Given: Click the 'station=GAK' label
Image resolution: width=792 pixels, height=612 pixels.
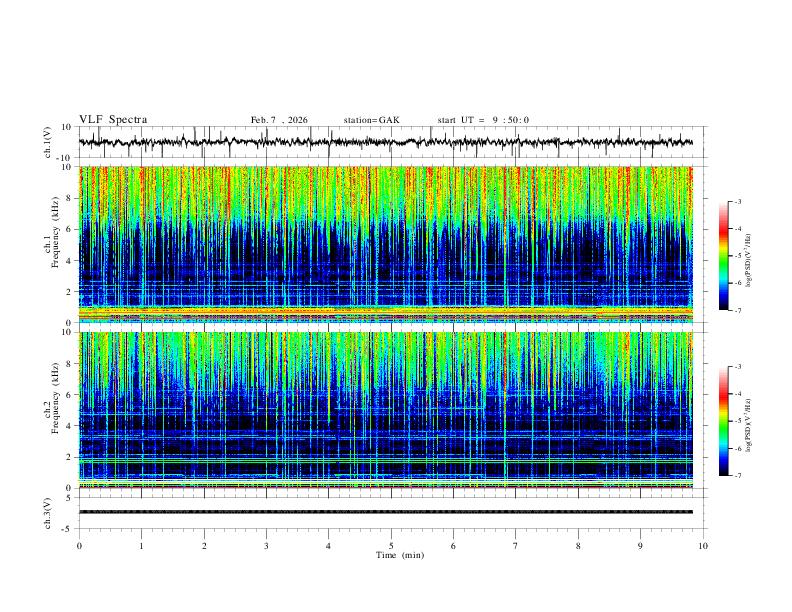Looking at the screenshot, I should point(371,120).
